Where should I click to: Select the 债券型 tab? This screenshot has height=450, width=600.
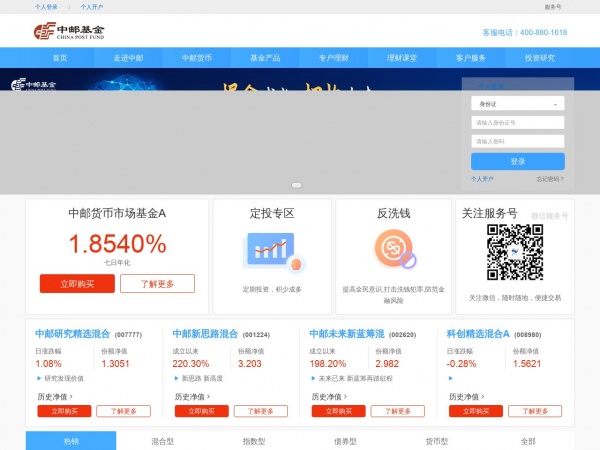tap(345, 441)
